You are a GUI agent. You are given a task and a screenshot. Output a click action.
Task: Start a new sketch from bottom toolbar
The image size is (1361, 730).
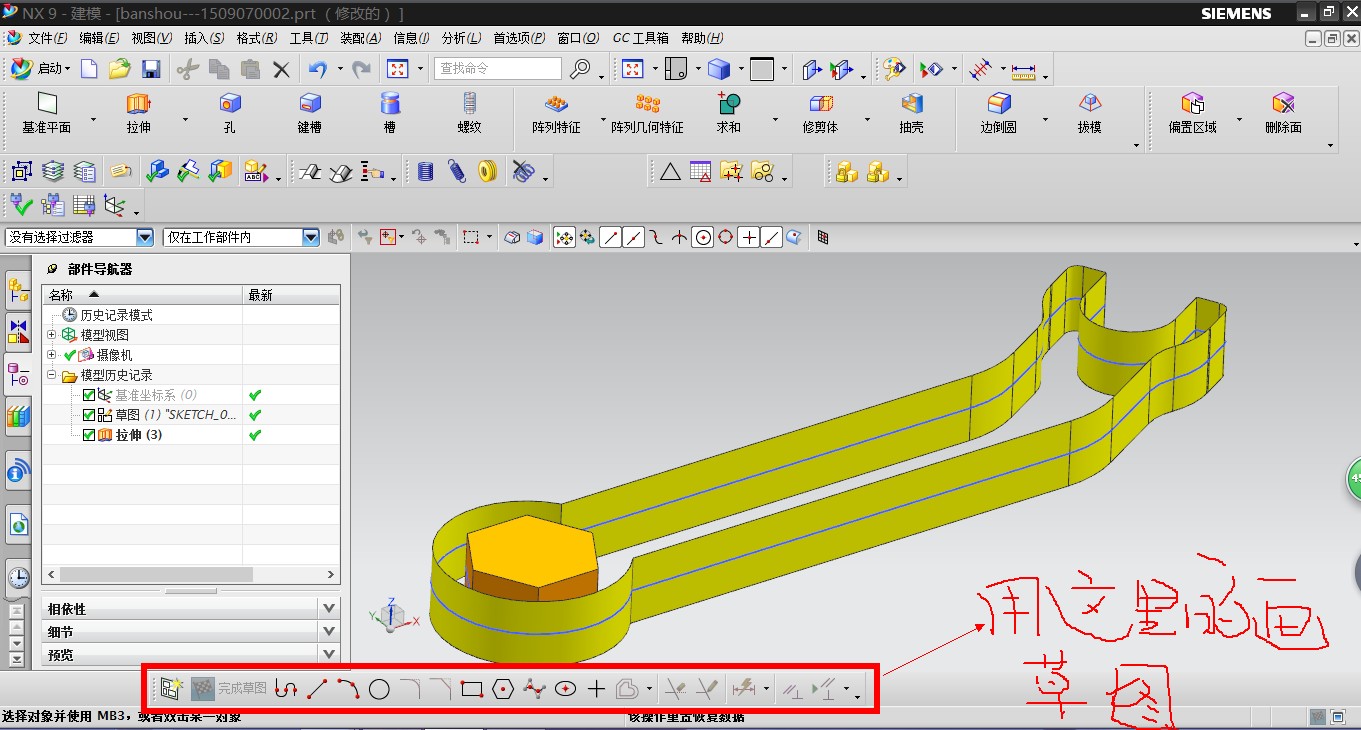coord(172,688)
